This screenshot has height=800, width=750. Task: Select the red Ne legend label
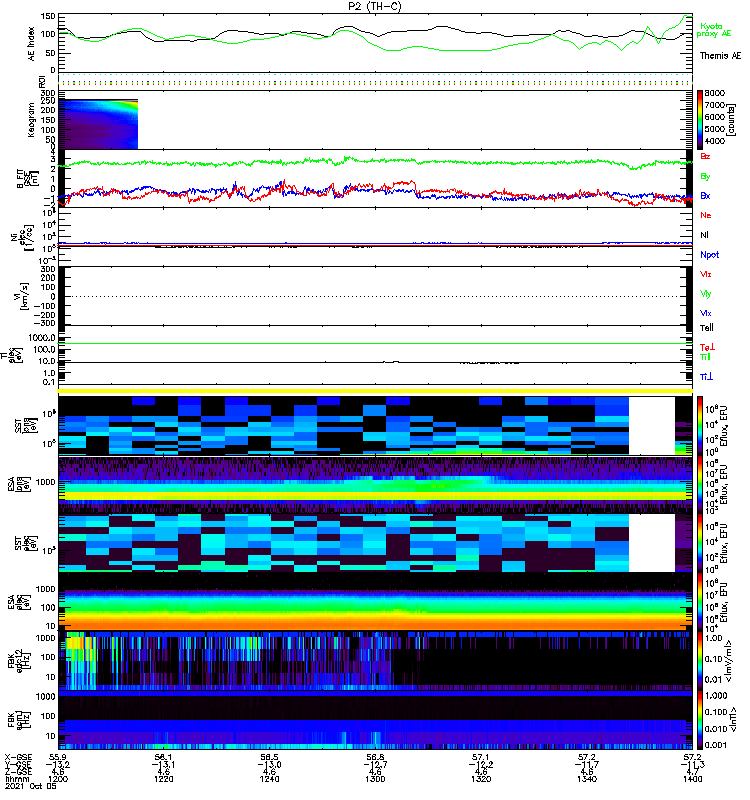[x=706, y=215]
